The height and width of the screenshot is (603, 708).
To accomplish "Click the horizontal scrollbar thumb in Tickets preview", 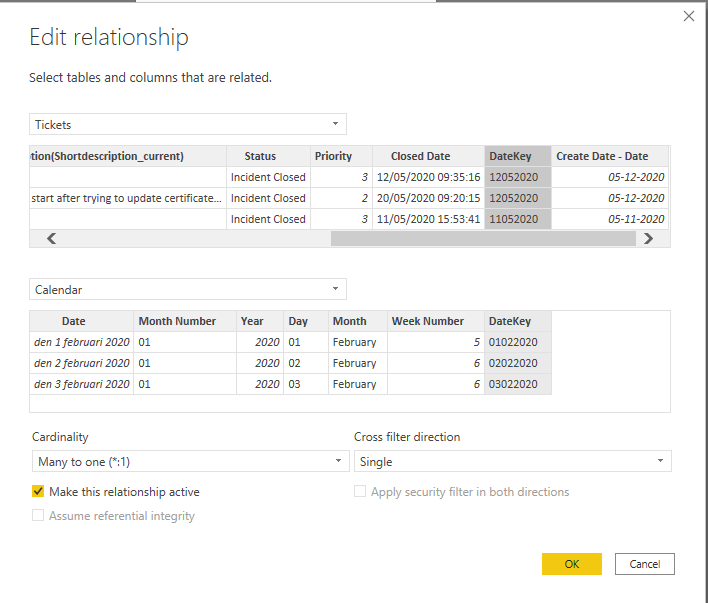I will click(x=483, y=238).
